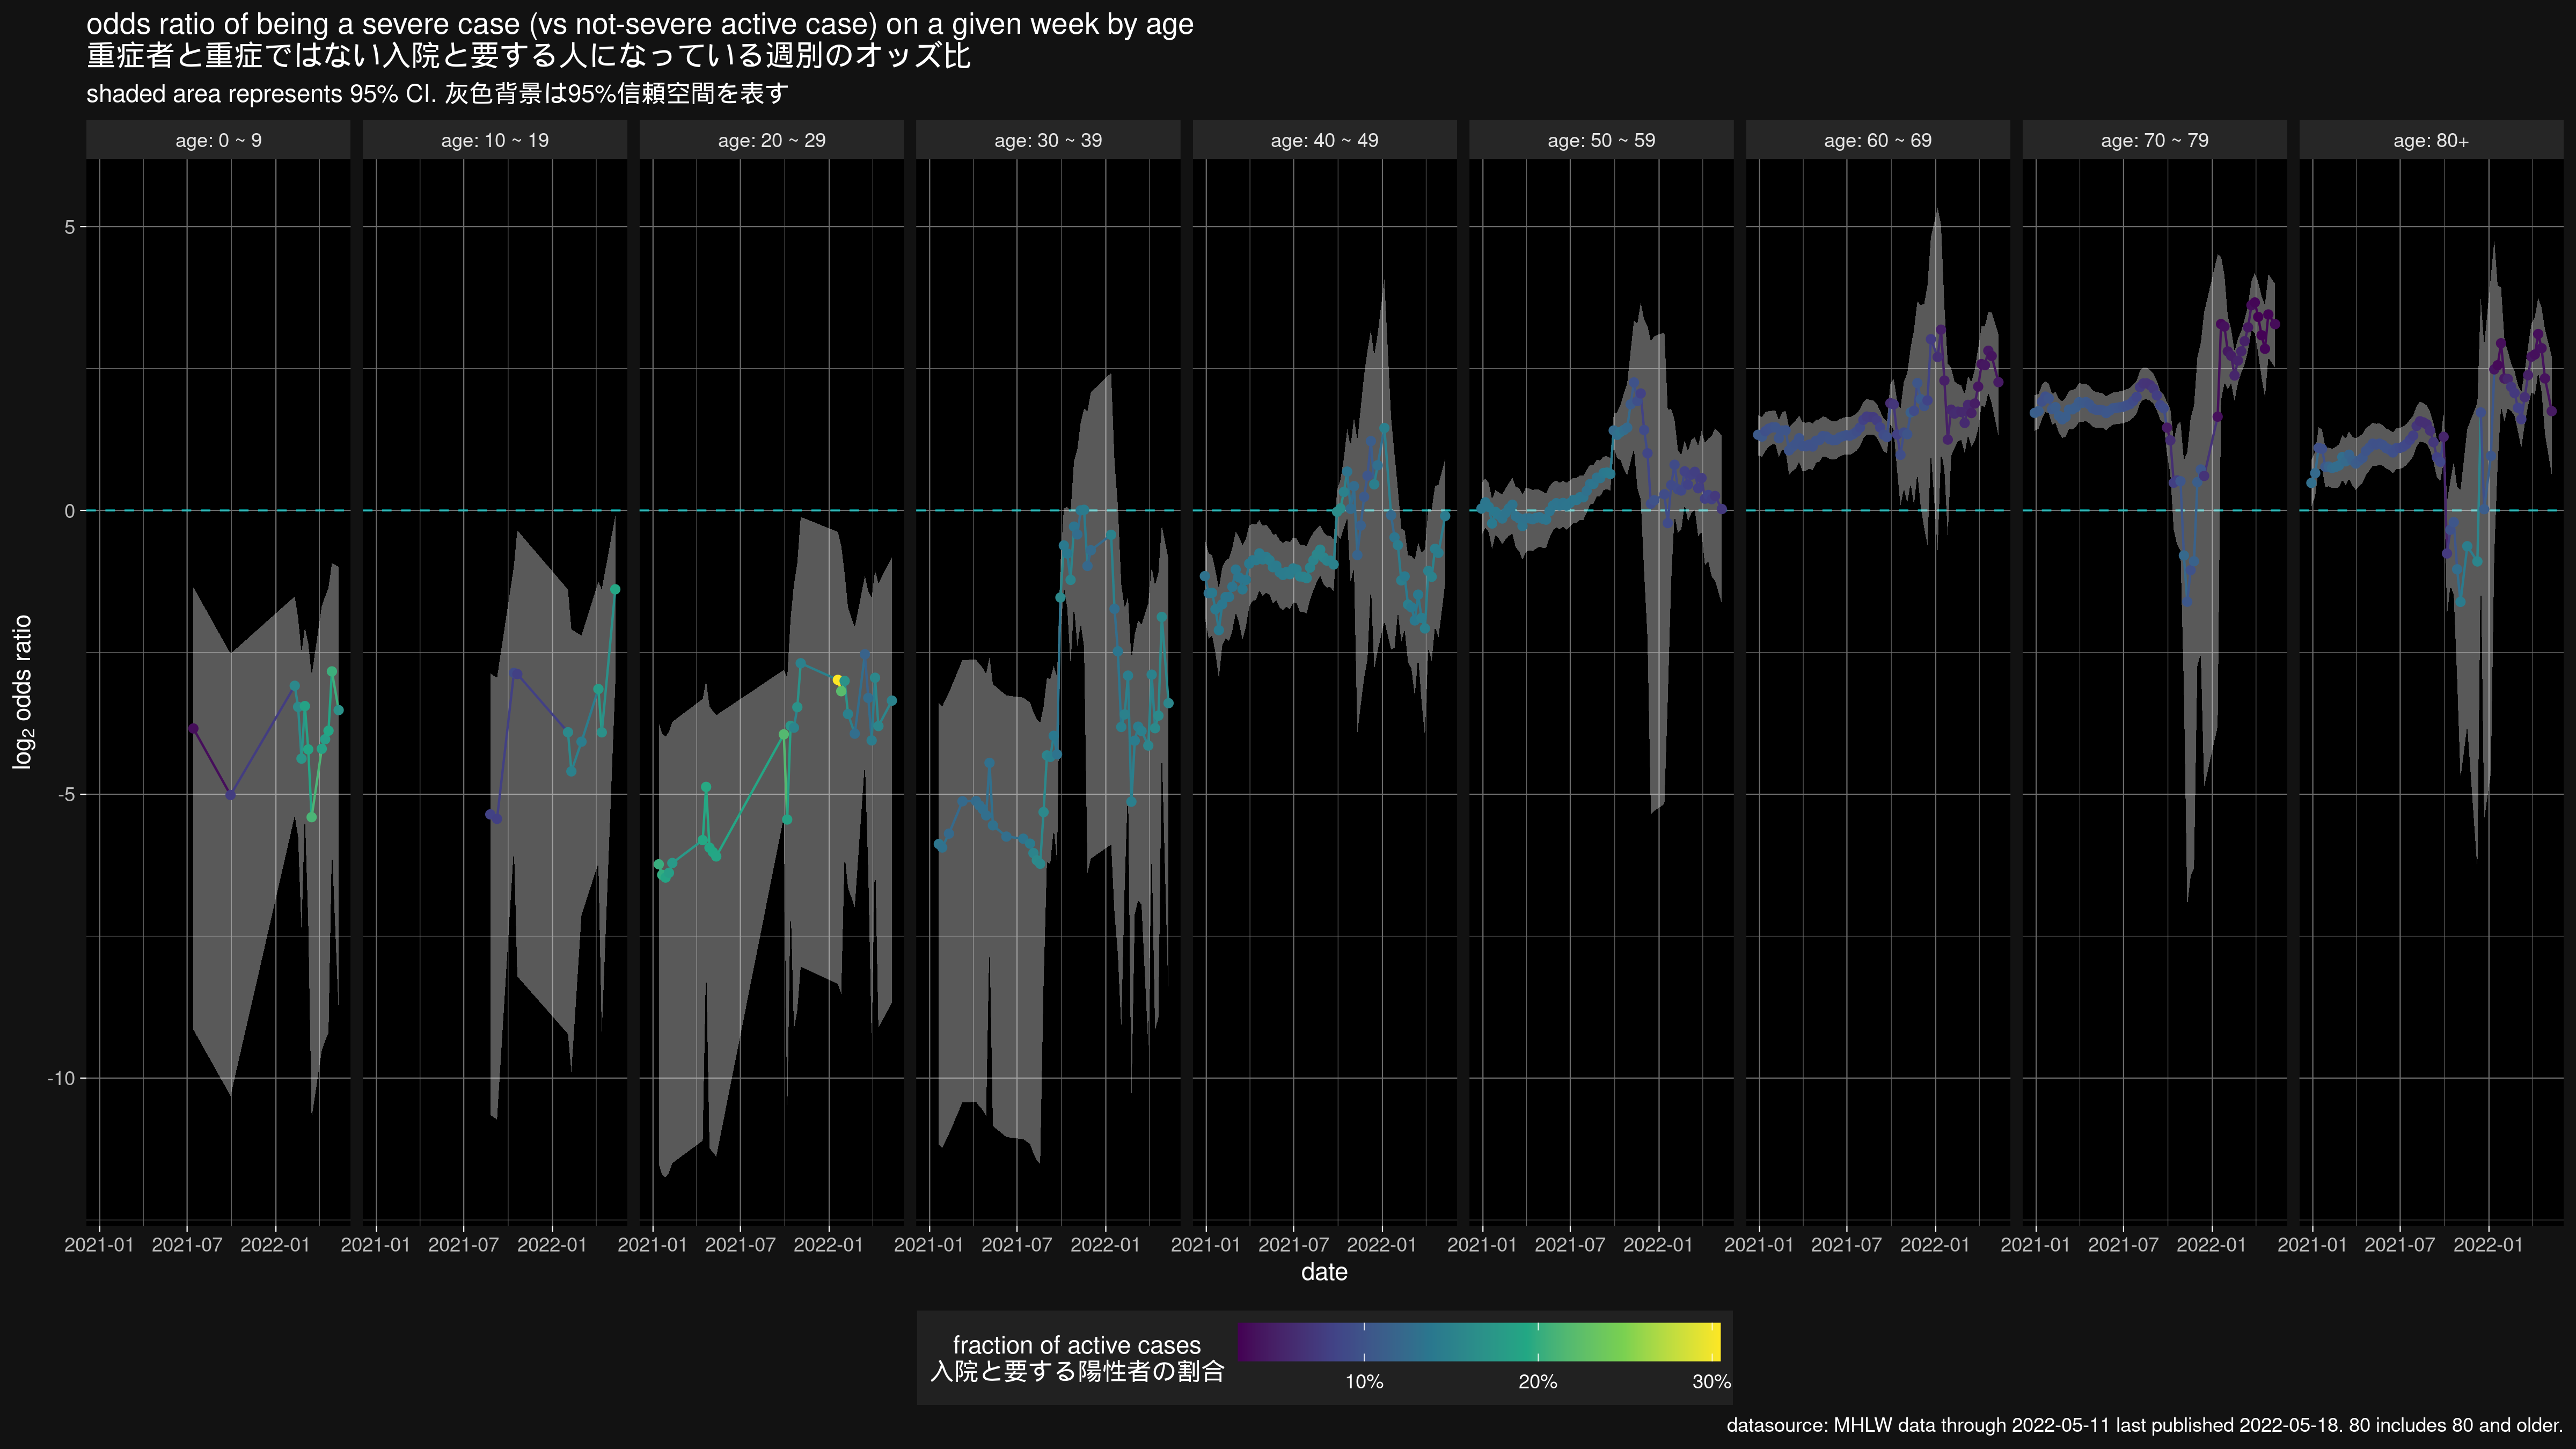Click the 'age: 10 ~ 19' facet header
The width and height of the screenshot is (2576, 1449).
pyautogui.click(x=495, y=140)
